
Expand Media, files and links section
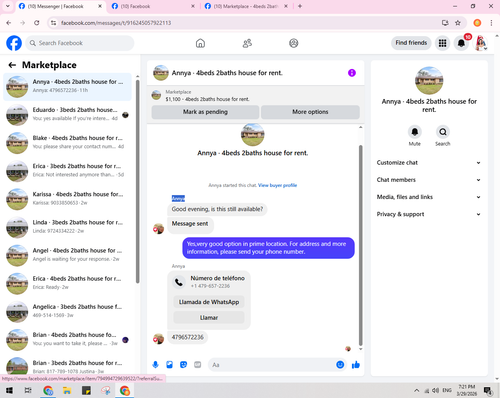[x=429, y=197]
